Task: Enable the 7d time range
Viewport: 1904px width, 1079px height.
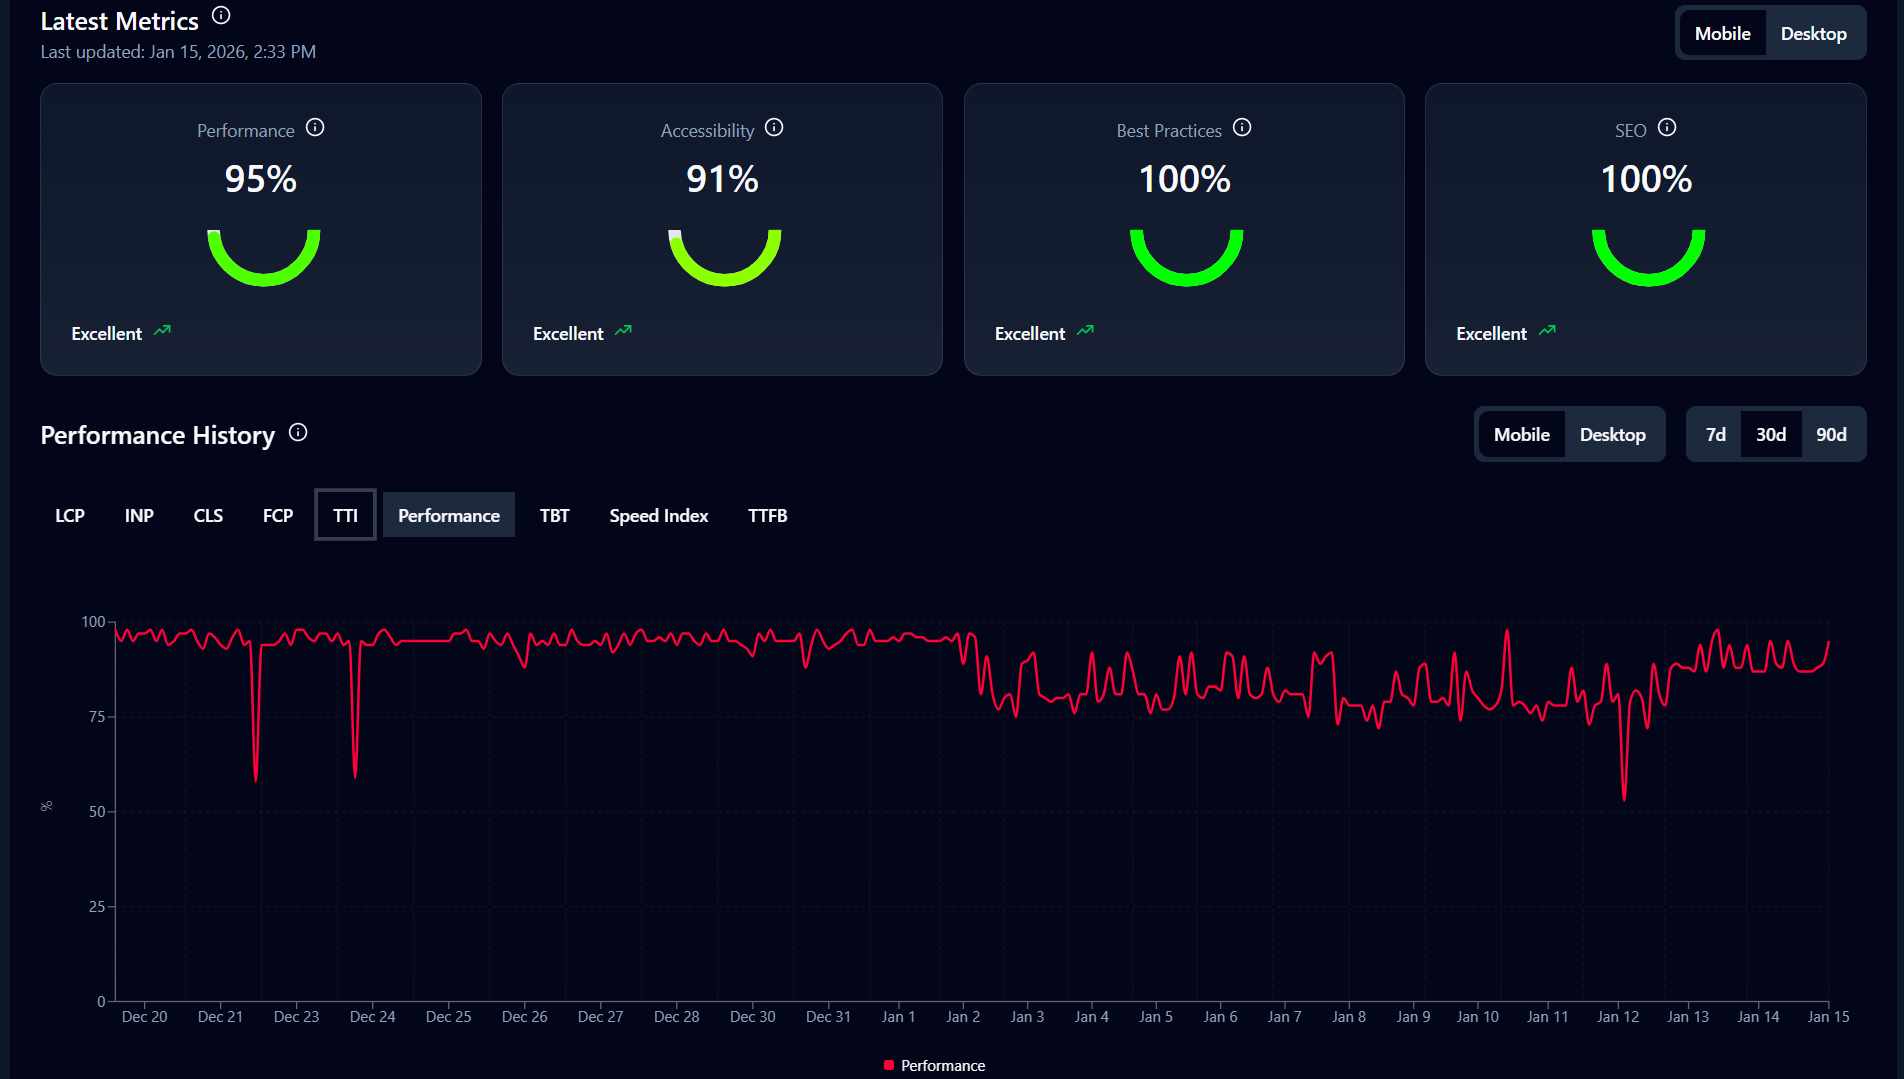Action: (1716, 434)
